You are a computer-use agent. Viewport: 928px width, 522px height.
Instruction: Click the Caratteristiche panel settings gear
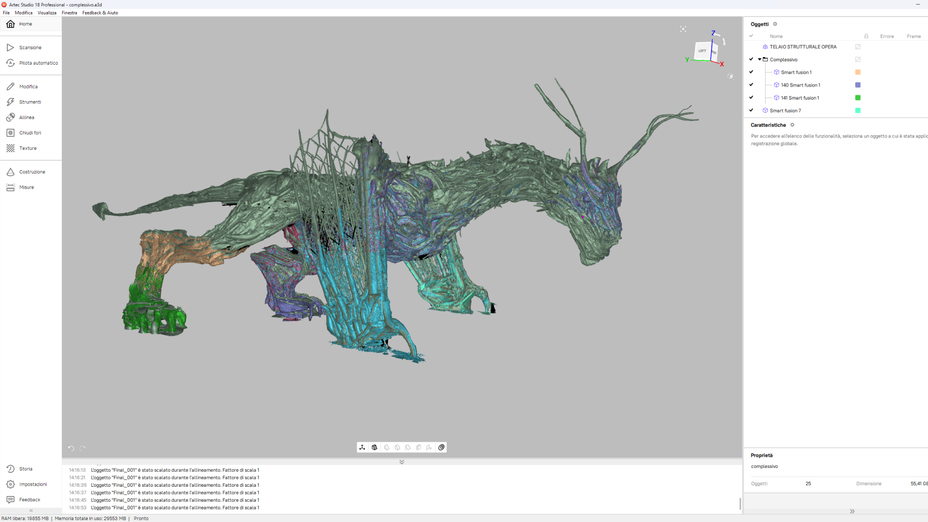(x=792, y=125)
